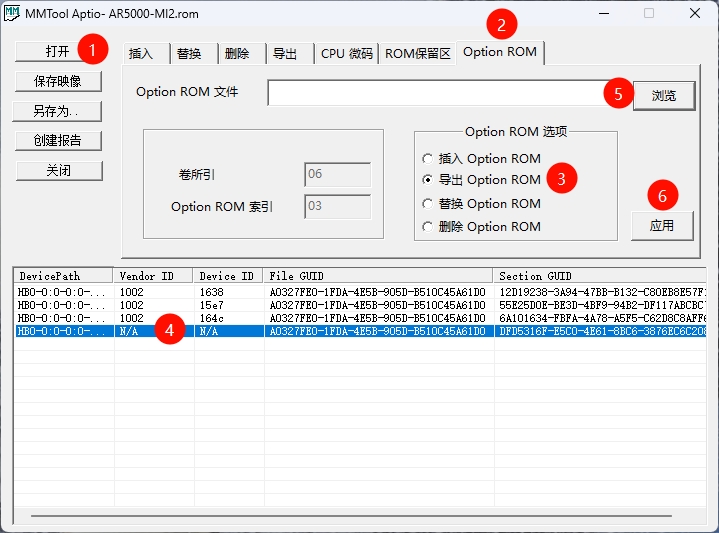This screenshot has height=533, width=719.
Task: Click the Option ROM 文件 path input field
Action: point(440,93)
